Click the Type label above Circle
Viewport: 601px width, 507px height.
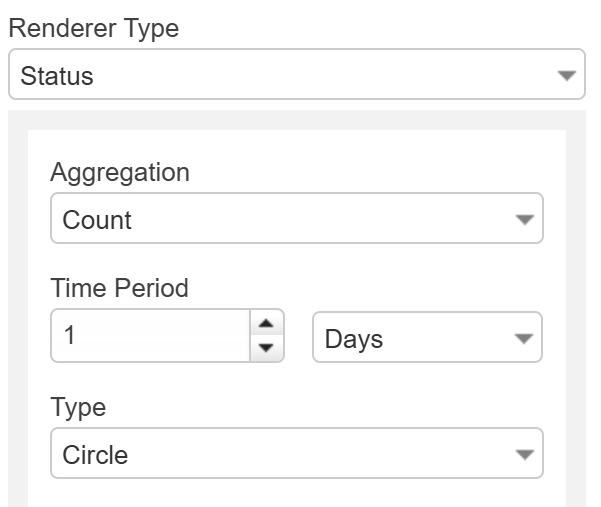click(78, 407)
